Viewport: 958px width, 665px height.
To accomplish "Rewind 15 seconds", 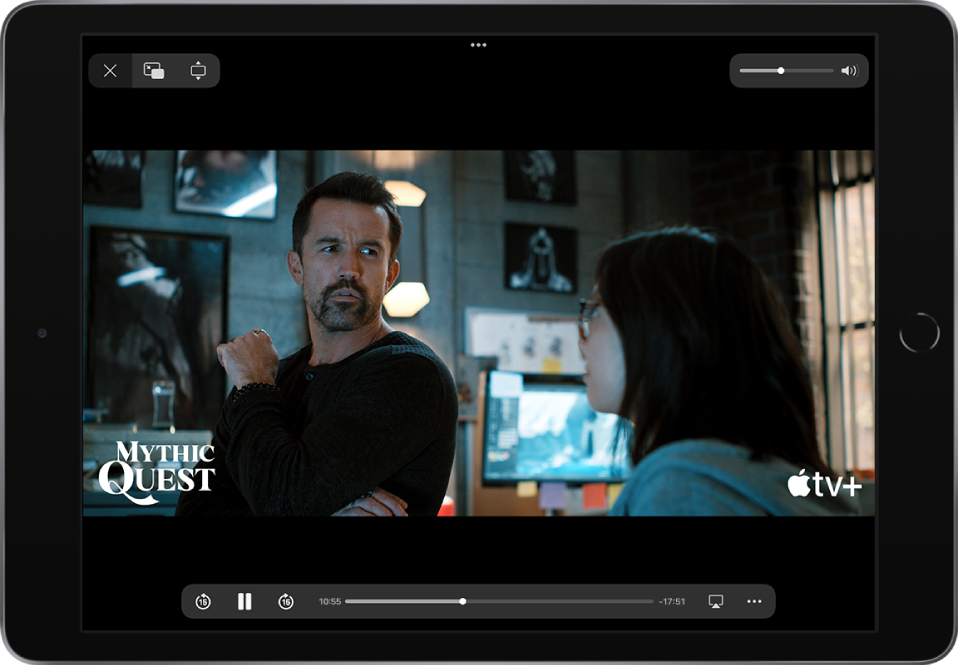I will (x=203, y=602).
